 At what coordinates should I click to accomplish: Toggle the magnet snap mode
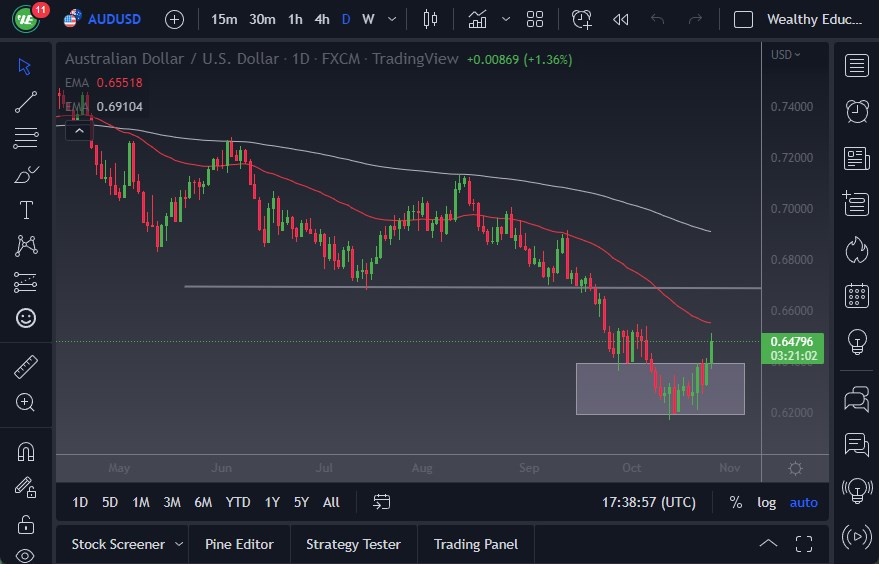pyautogui.click(x=26, y=451)
